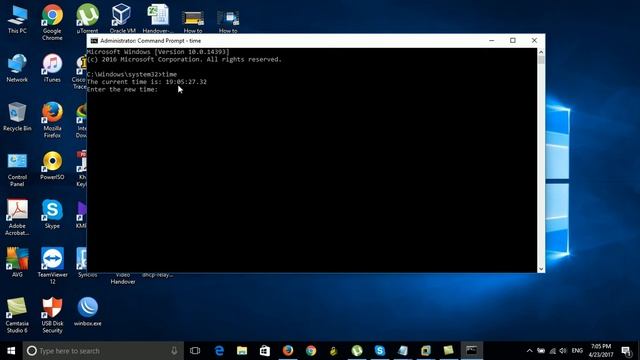The width and height of the screenshot is (640, 360).
Task: Launch TeamViewer 12 desktop shortcut
Action: [x=52, y=266]
